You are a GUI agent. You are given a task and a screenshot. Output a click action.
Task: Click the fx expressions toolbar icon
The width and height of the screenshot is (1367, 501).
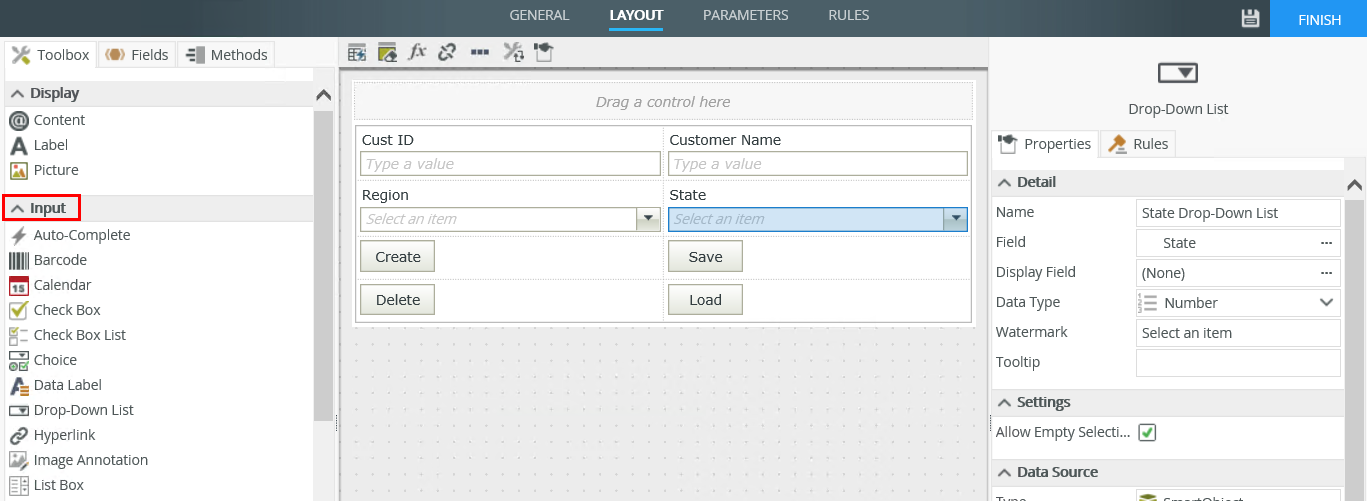[418, 51]
